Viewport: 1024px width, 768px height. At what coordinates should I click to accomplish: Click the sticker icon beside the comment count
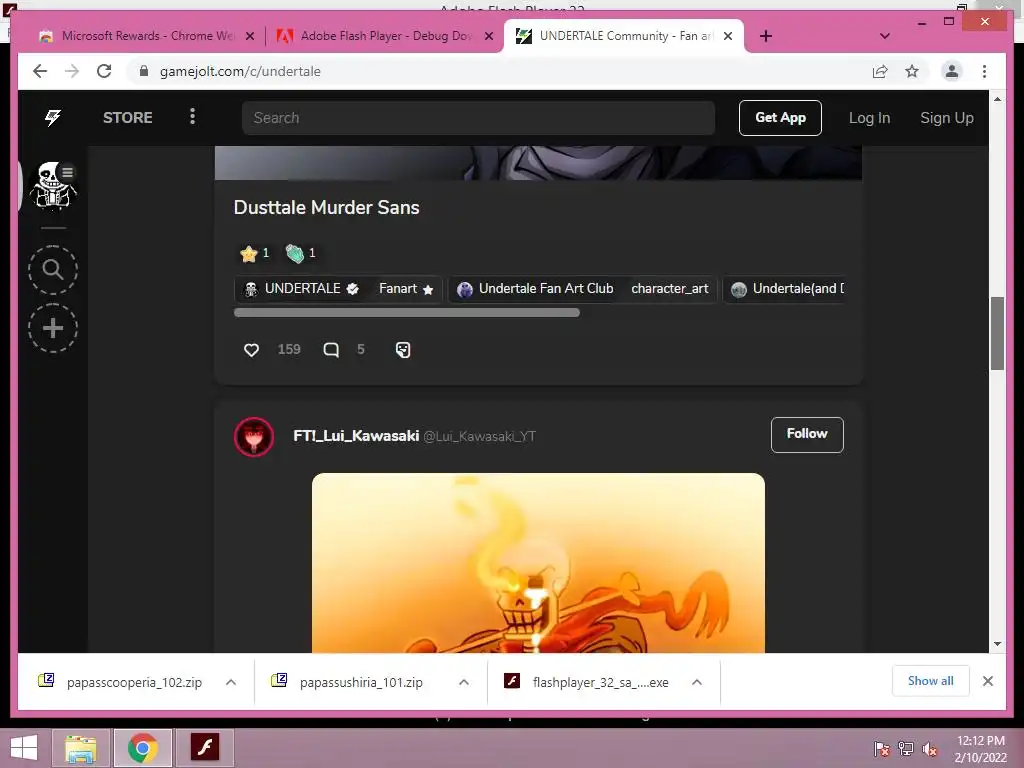point(403,350)
